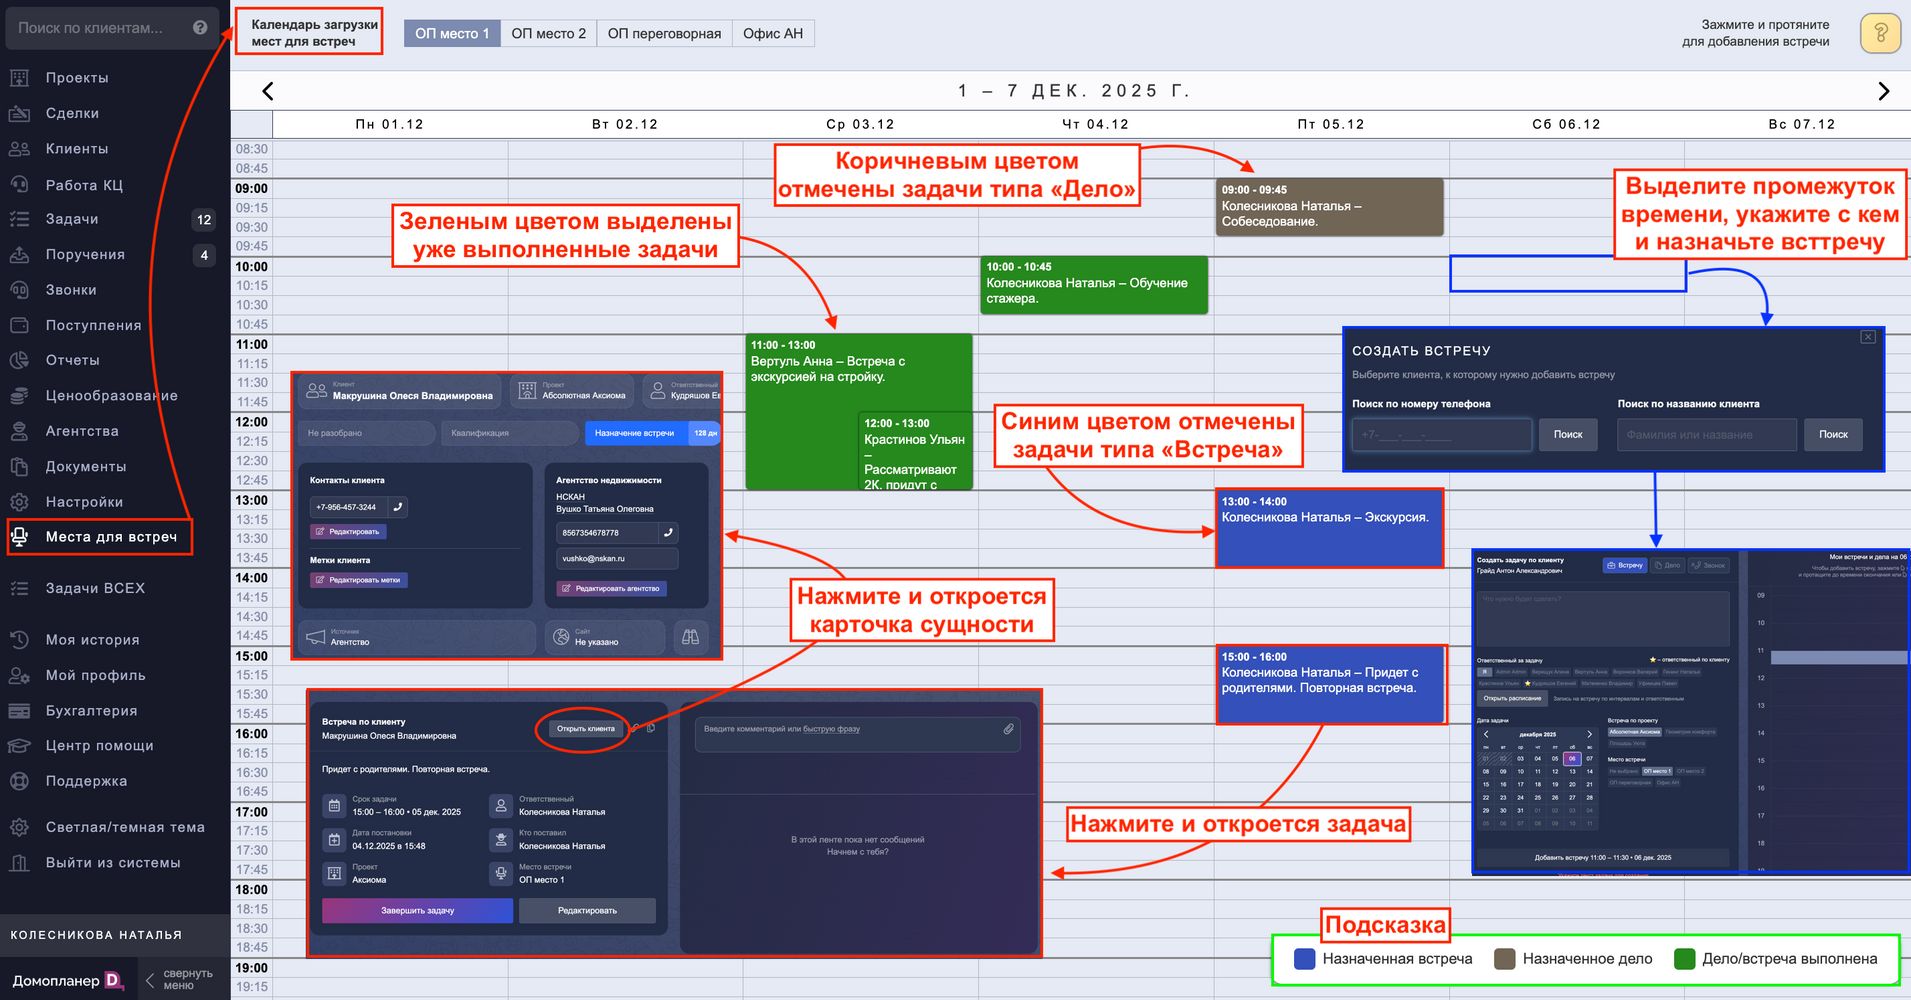This screenshot has height=1000, width=1911.
Task: Click the Домопланер logo
Action: (67, 981)
